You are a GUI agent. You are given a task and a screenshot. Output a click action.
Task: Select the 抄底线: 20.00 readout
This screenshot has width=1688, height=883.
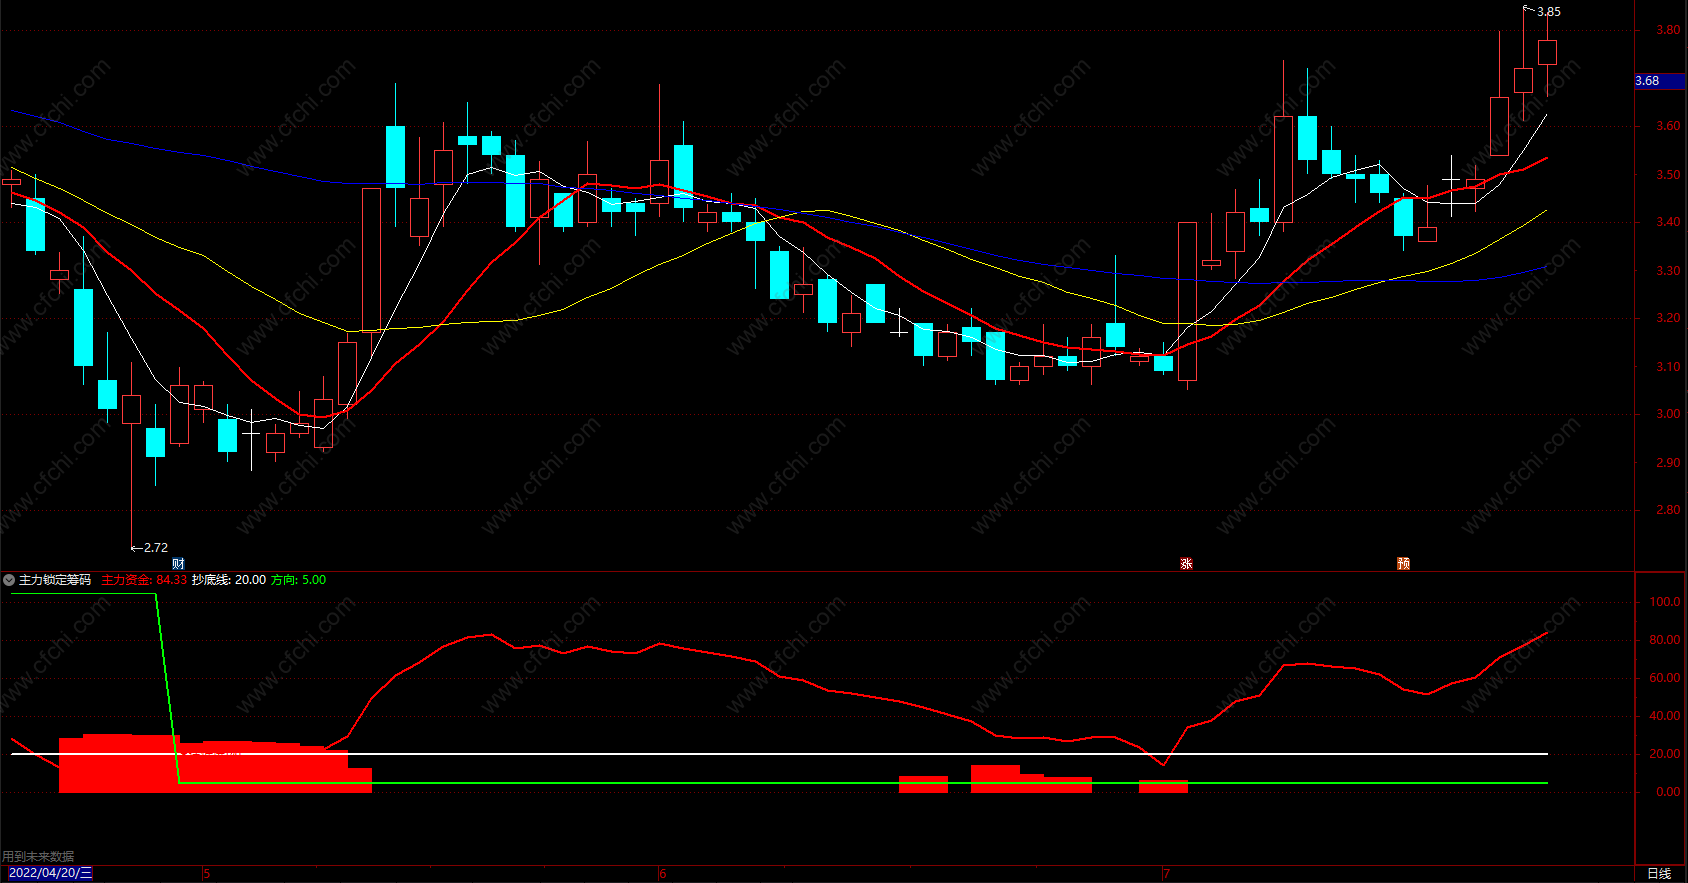pos(229,580)
